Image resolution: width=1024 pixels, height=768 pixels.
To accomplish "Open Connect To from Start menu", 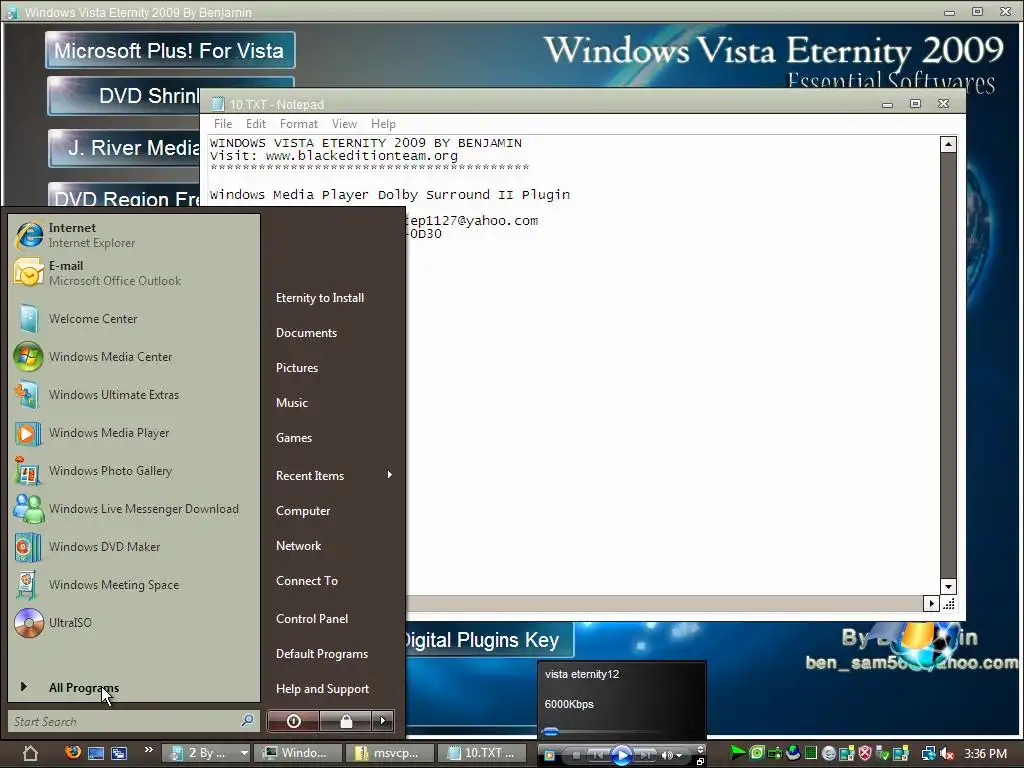I will coord(307,581).
